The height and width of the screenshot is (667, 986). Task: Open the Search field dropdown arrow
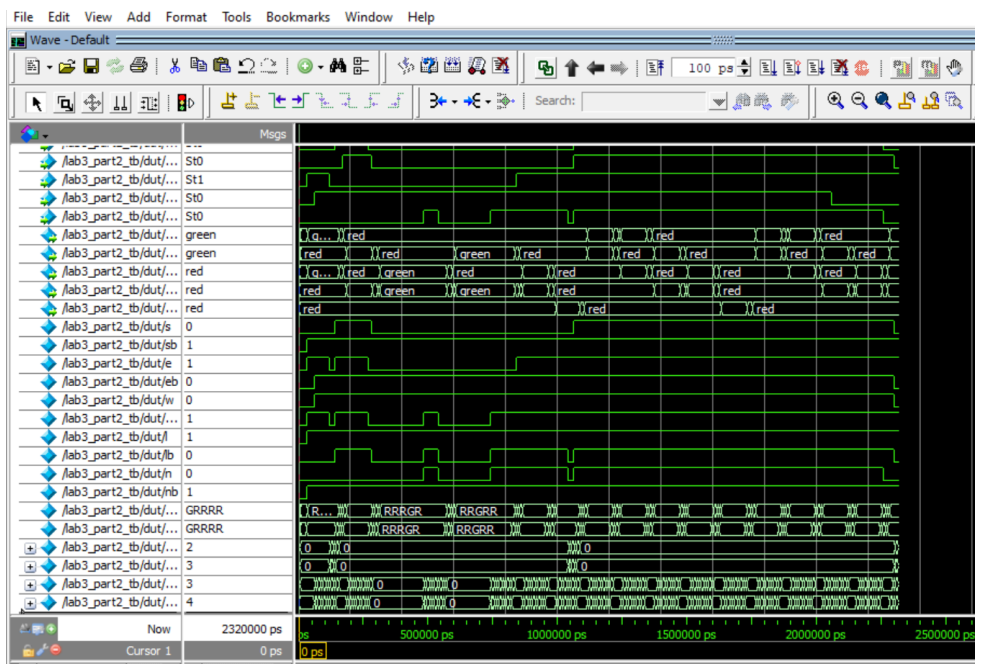tap(718, 101)
